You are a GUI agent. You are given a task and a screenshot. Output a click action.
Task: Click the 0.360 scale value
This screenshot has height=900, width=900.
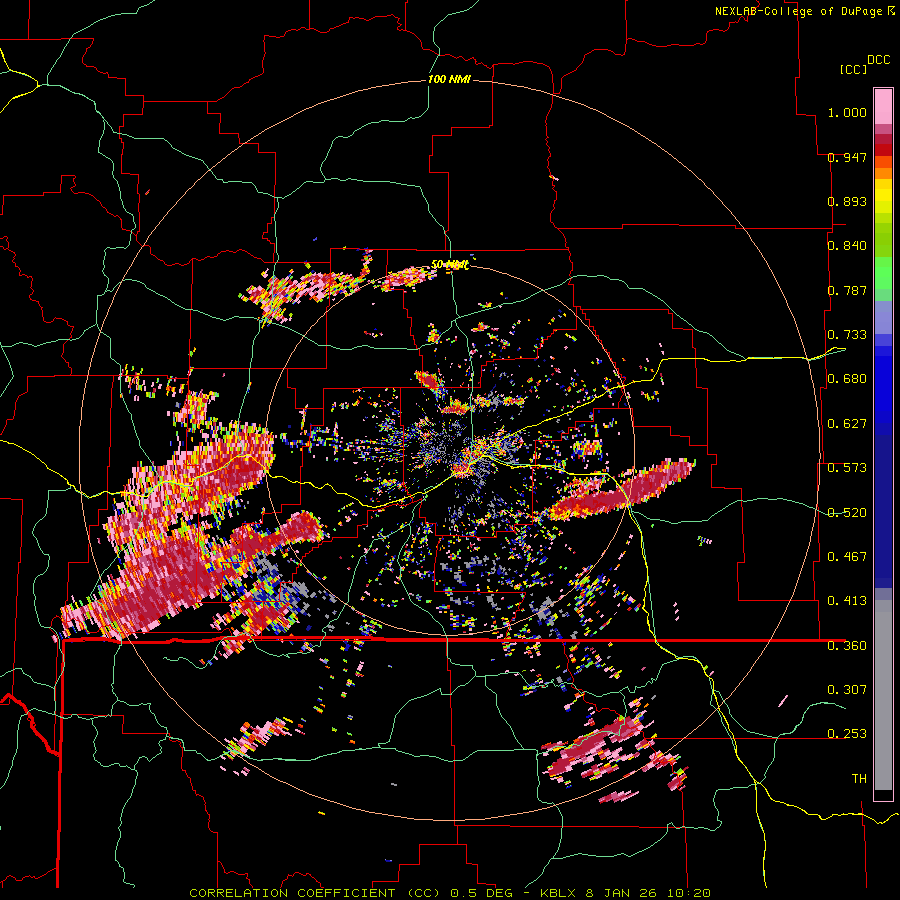(847, 646)
